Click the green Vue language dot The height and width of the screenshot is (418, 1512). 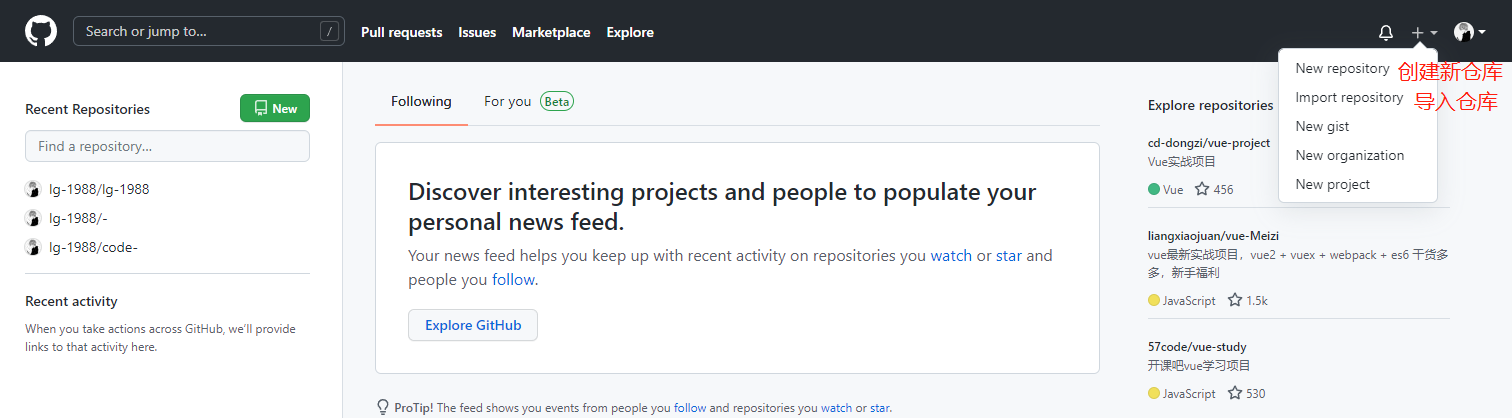pyautogui.click(x=1154, y=189)
